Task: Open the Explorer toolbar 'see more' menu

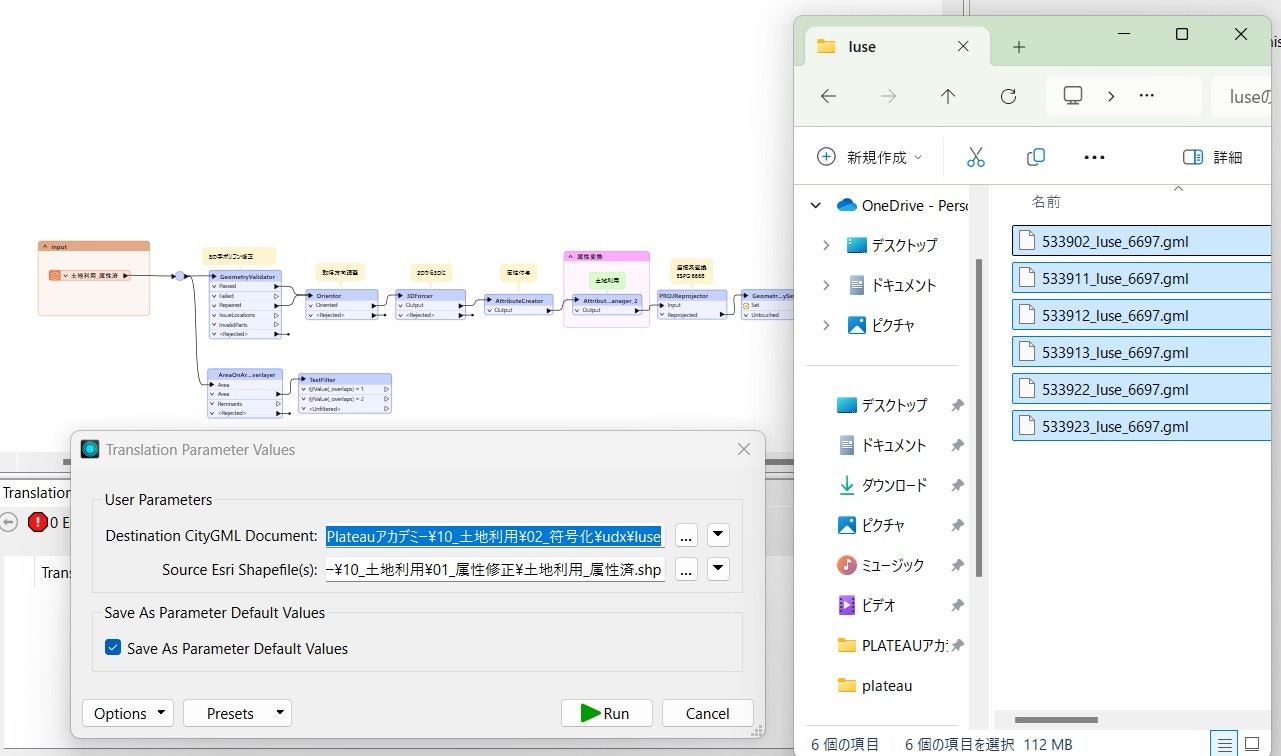Action: 1095,157
